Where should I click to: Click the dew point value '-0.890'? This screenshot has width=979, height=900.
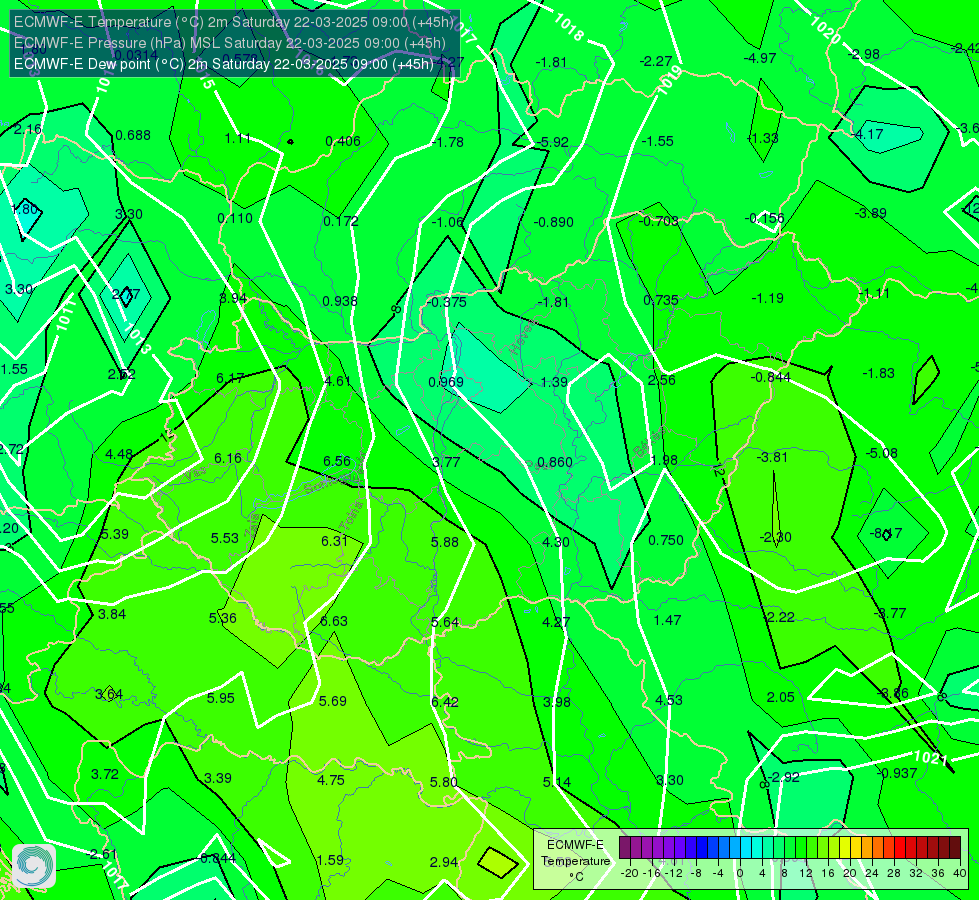pos(553,222)
